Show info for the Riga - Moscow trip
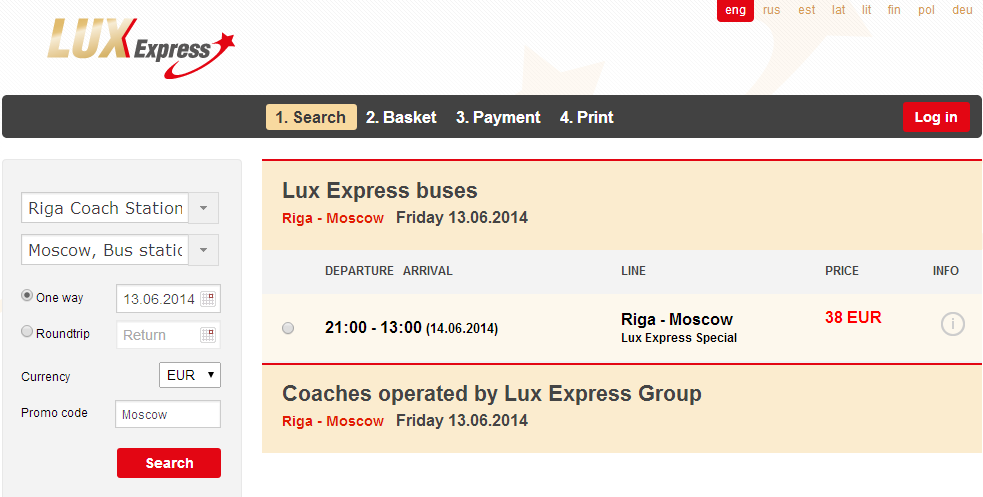 (952, 324)
